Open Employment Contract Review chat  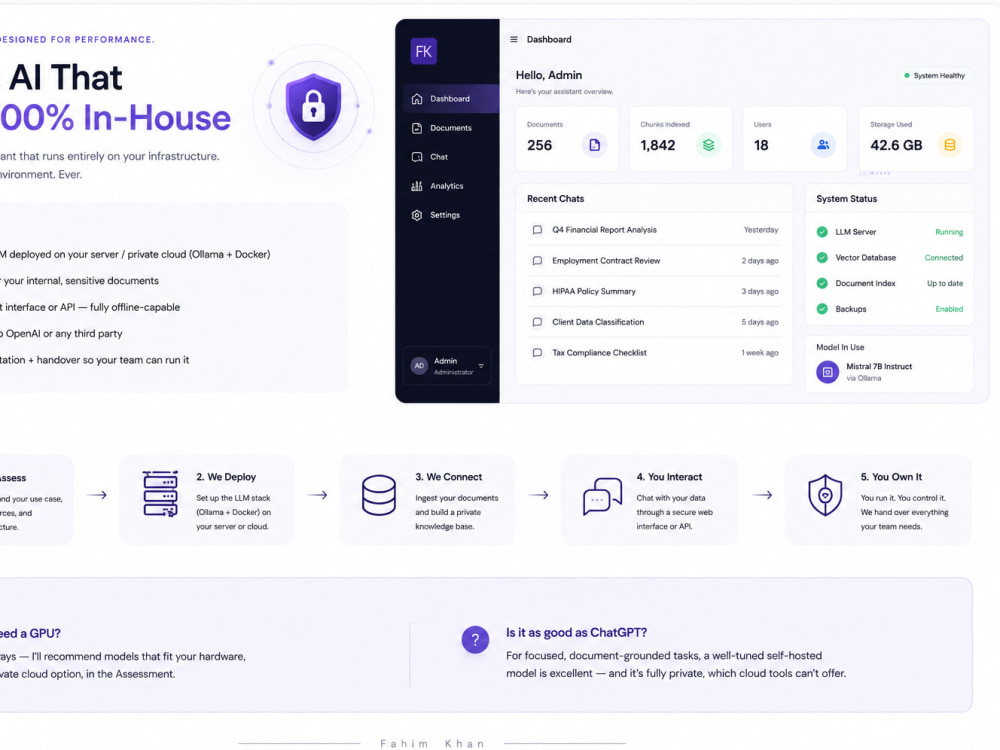point(654,261)
